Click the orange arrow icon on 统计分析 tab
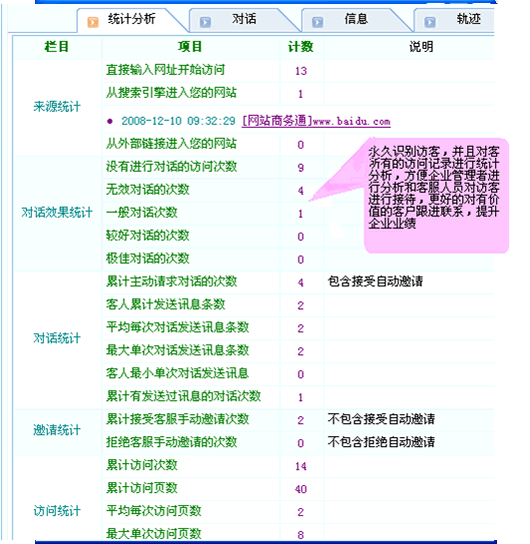This screenshot has height=544, width=530. pyautogui.click(x=93, y=22)
